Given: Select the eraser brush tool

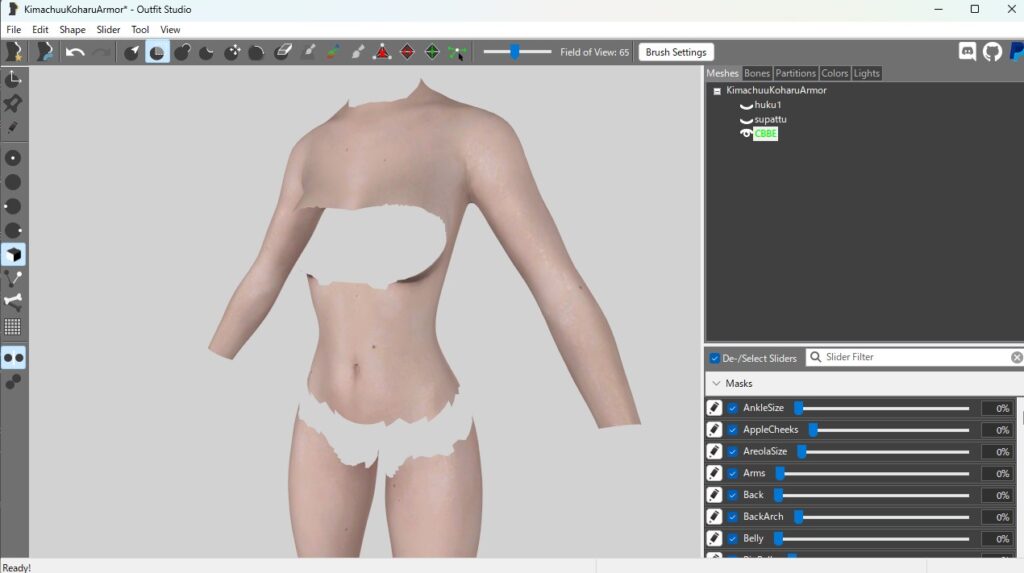Looking at the screenshot, I should click(x=282, y=52).
